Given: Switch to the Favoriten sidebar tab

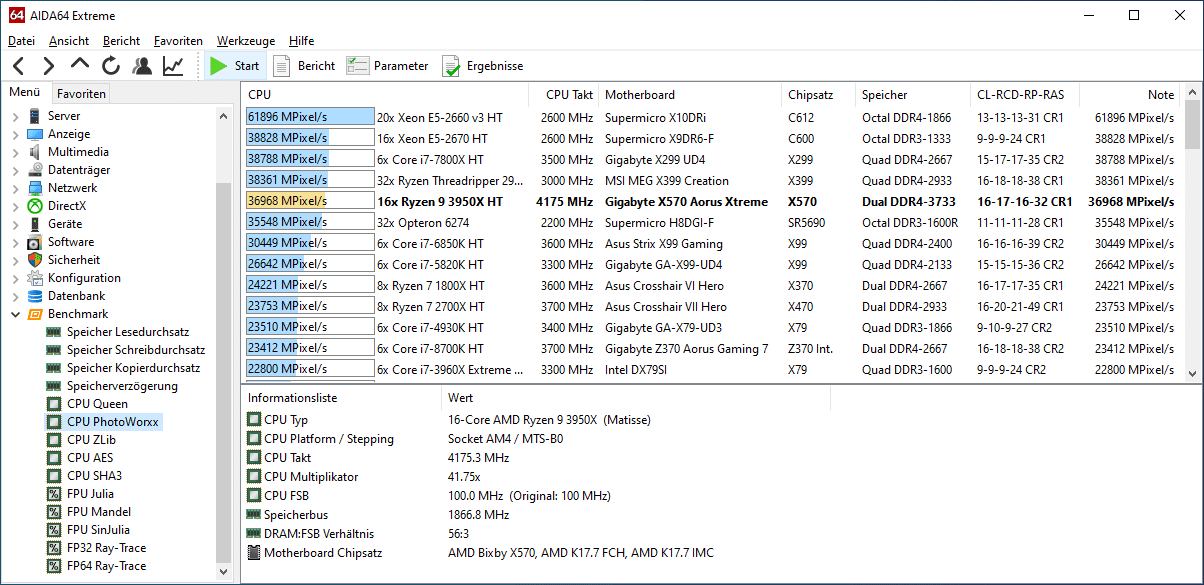Looking at the screenshot, I should pos(81,94).
